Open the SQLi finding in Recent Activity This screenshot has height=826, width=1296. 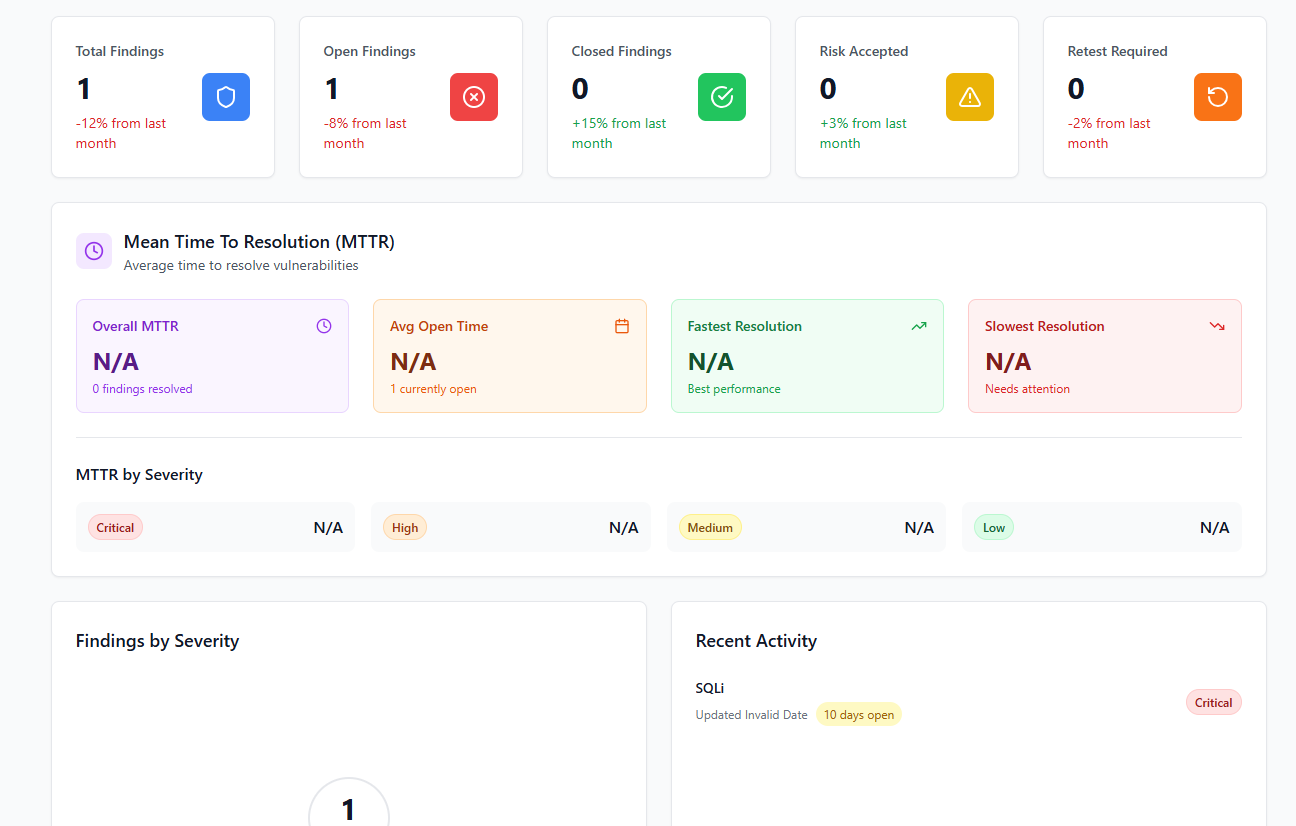710,688
